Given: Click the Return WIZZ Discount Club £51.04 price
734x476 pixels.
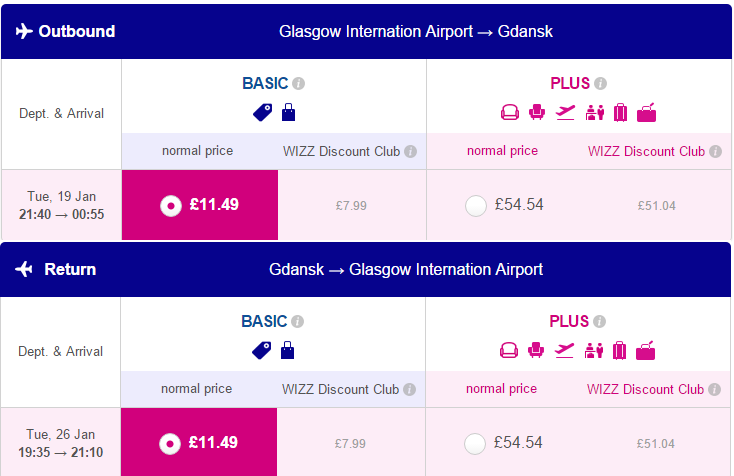Looking at the screenshot, I should pyautogui.click(x=656, y=444).
